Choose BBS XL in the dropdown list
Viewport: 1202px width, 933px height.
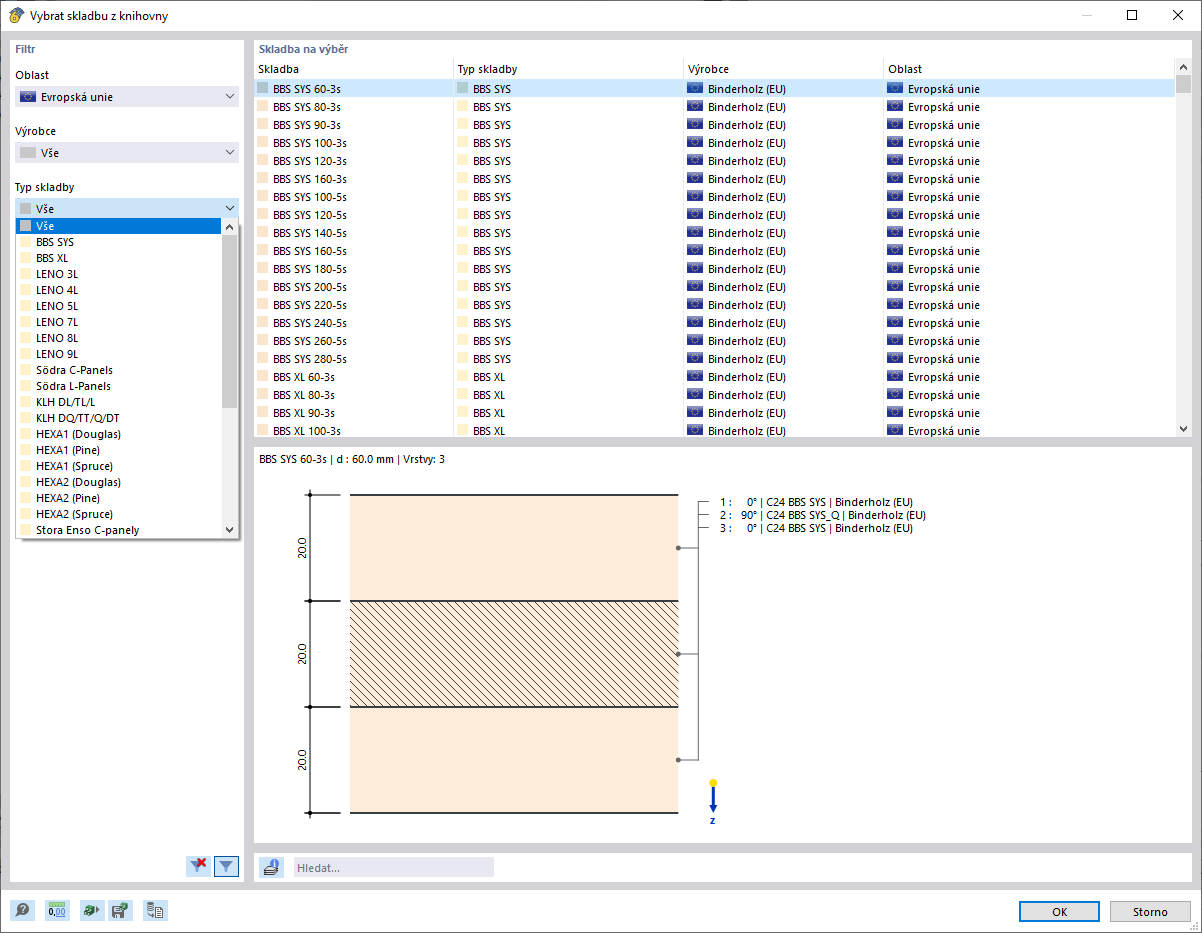tap(119, 258)
